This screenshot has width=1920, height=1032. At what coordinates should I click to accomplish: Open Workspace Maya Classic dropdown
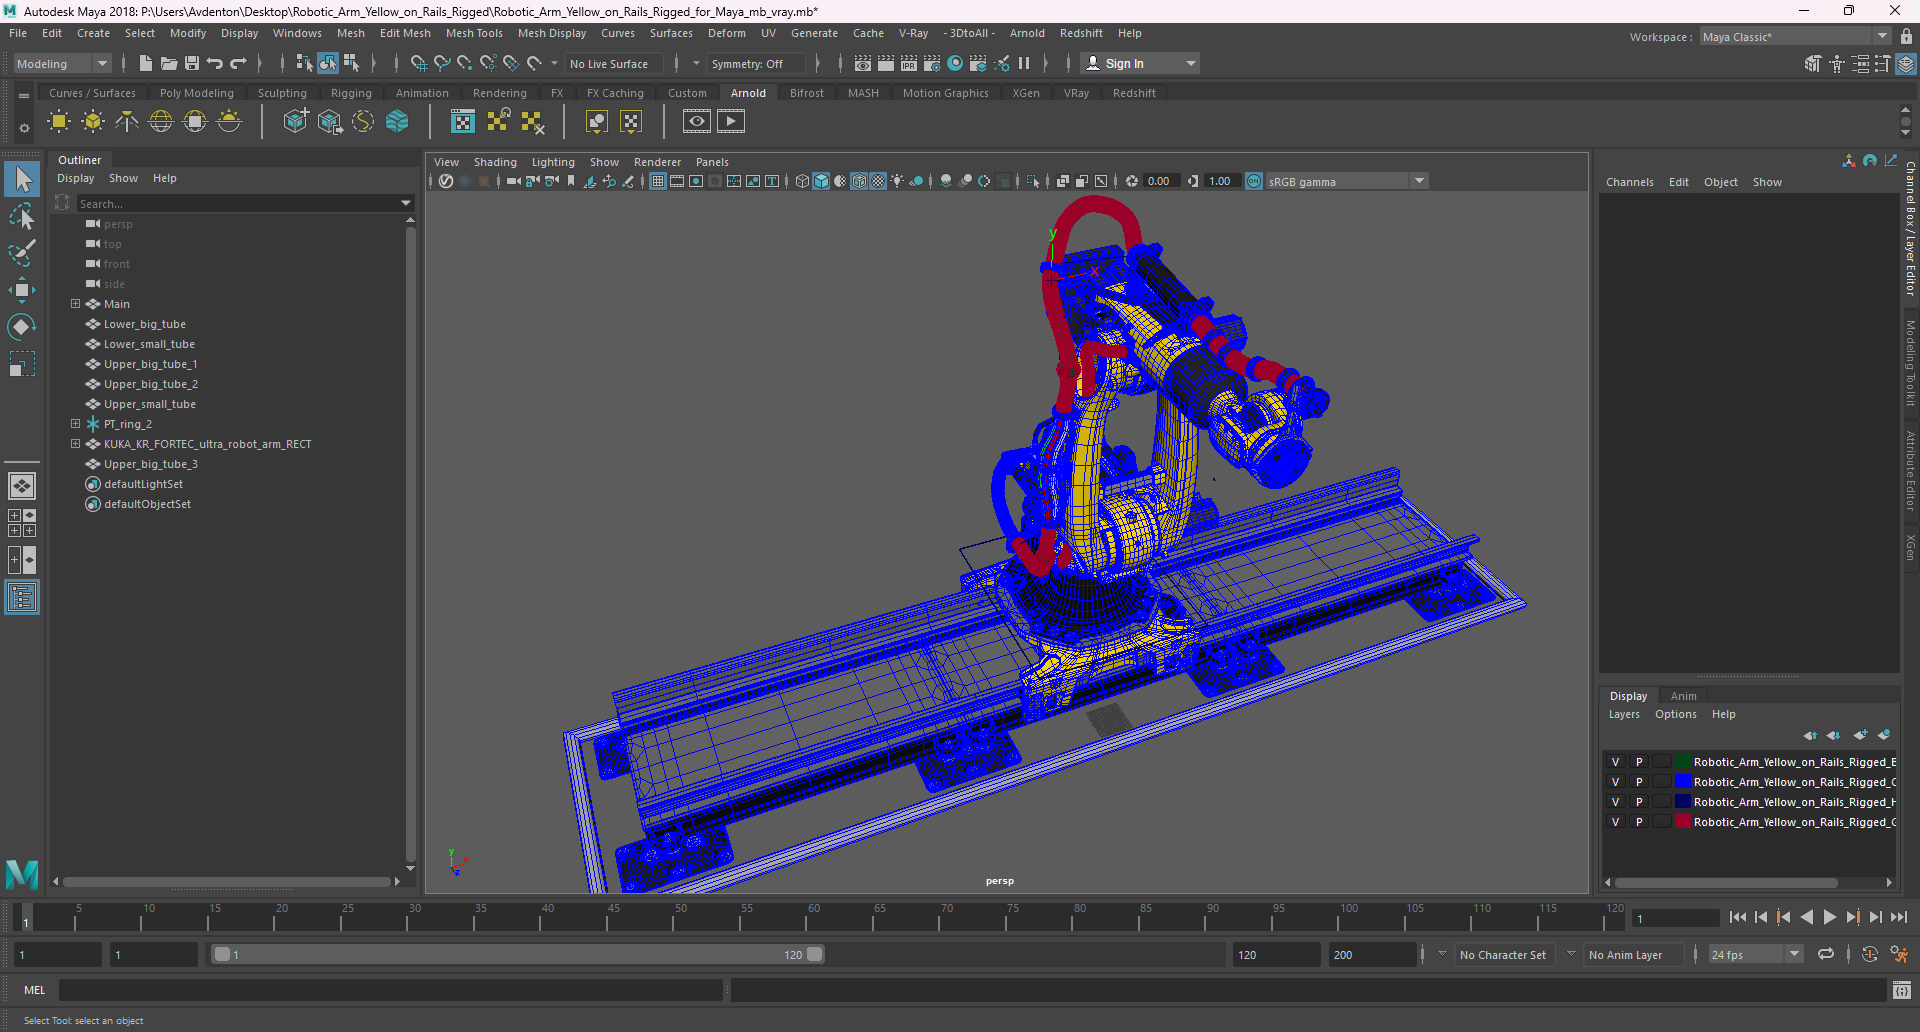click(x=1795, y=37)
